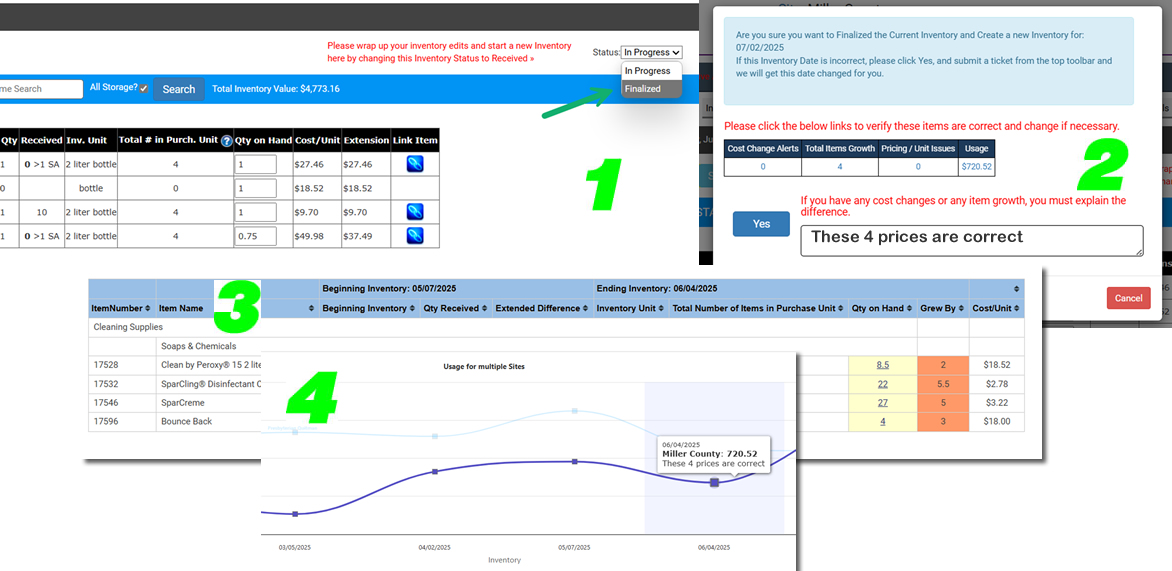This screenshot has width=1172, height=571.
Task: Click the help icon beside Total # in Purch. Unit
Action: click(226, 141)
